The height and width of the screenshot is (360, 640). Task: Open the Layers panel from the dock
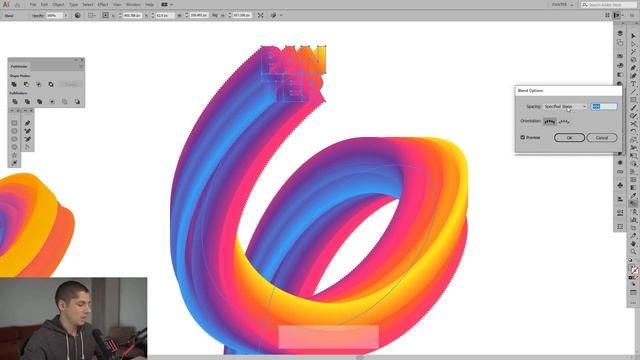click(620, 33)
